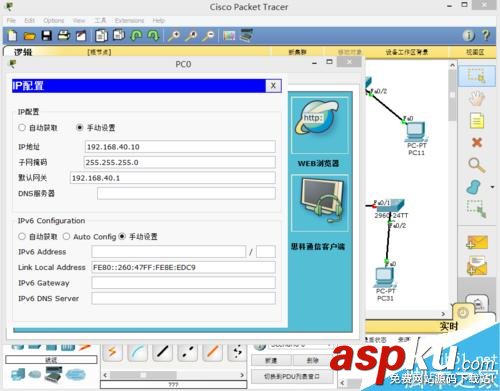Viewport: 500px width, 391px height.
Task: Open the drawing palette toolbar icon
Action: (x=229, y=35)
